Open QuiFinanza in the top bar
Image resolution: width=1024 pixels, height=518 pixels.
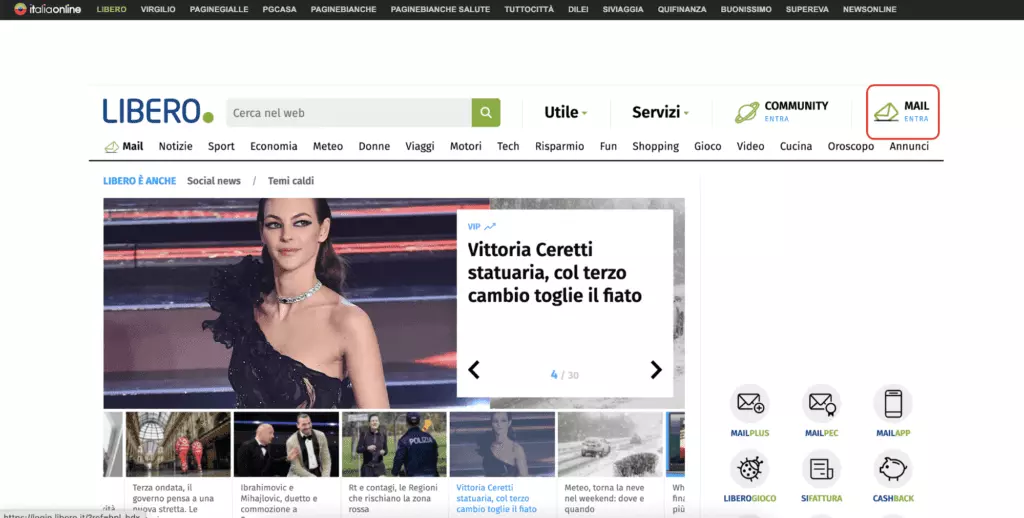(682, 9)
